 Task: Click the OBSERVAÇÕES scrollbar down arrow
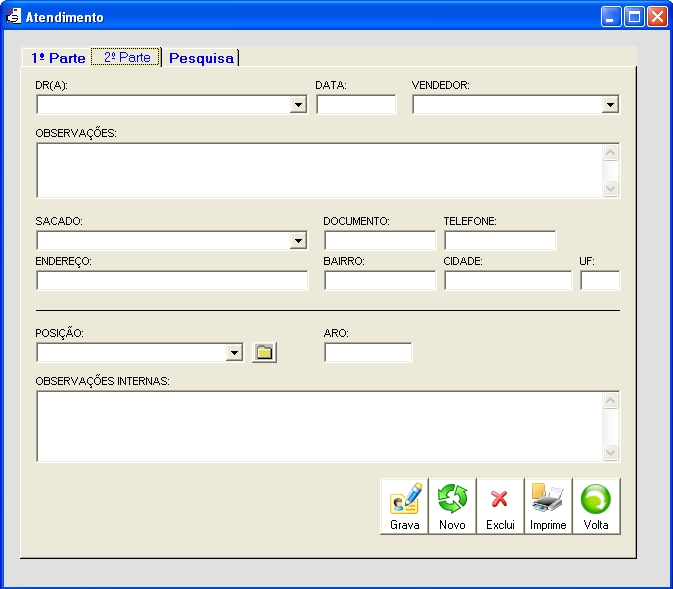pos(611,188)
